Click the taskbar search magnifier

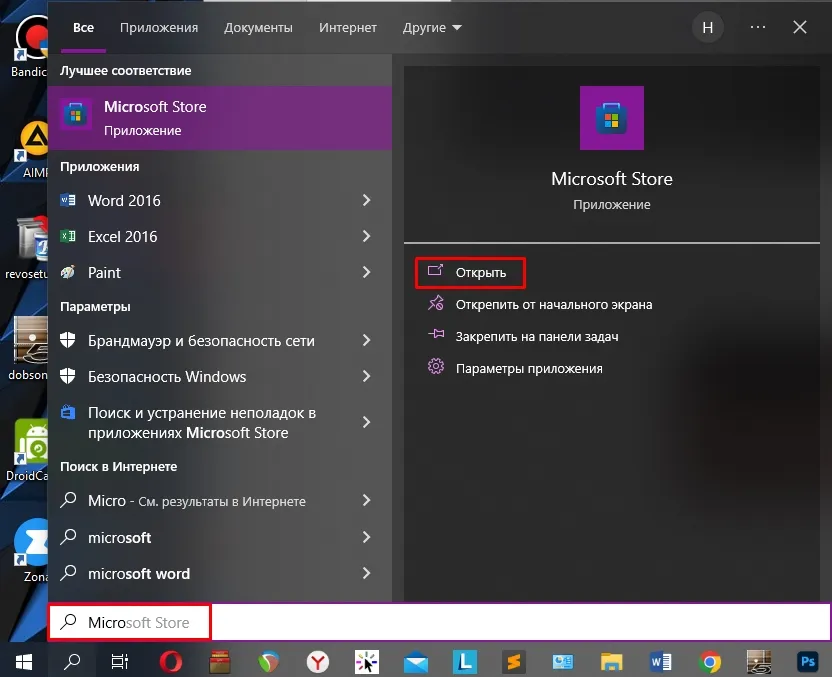[x=72, y=662]
